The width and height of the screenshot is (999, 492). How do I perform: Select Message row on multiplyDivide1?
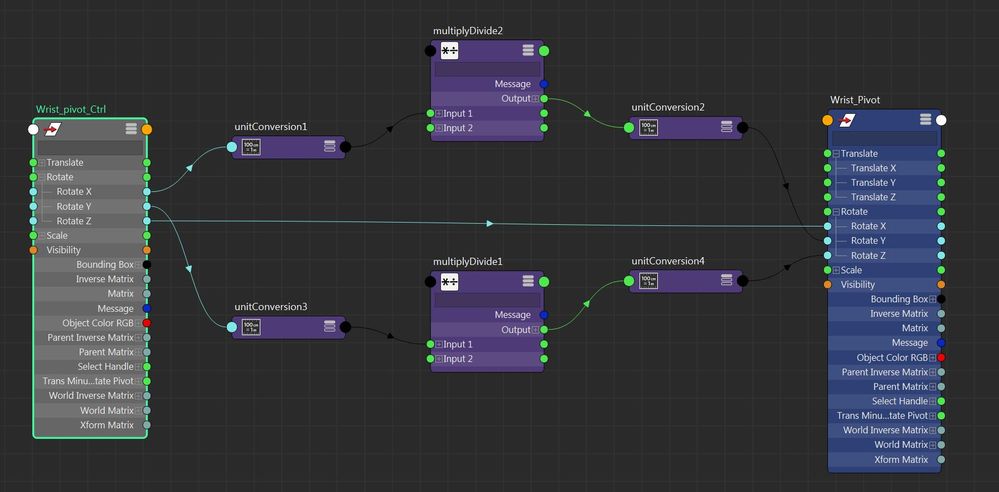tap(487, 315)
